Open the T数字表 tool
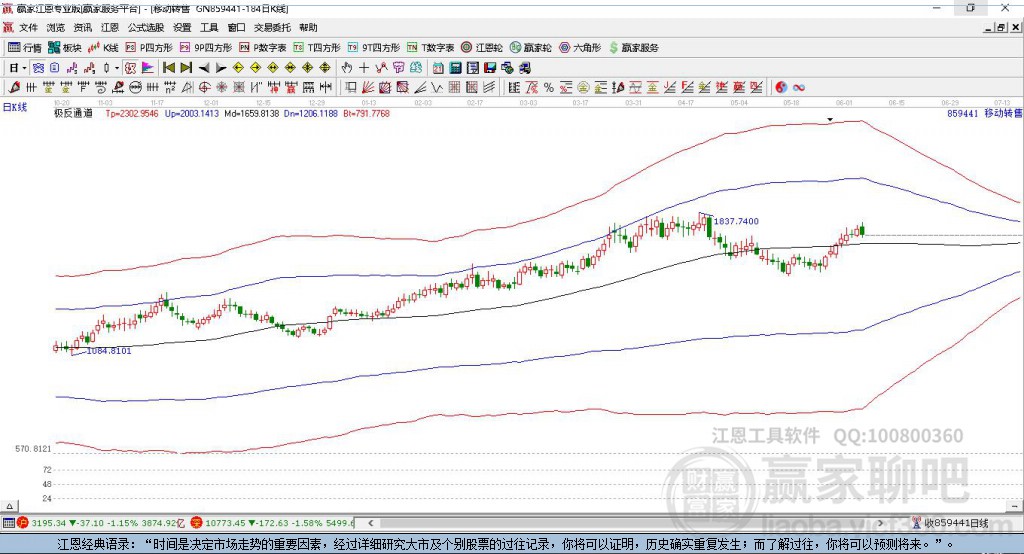This screenshot has height=554, width=1024. (430, 48)
